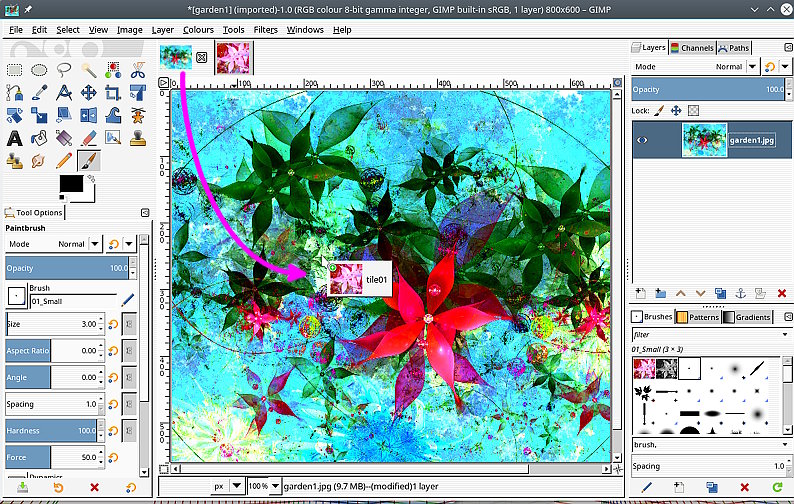794x504 pixels.
Task: Open the brush editor pencil icon
Action: (646, 487)
